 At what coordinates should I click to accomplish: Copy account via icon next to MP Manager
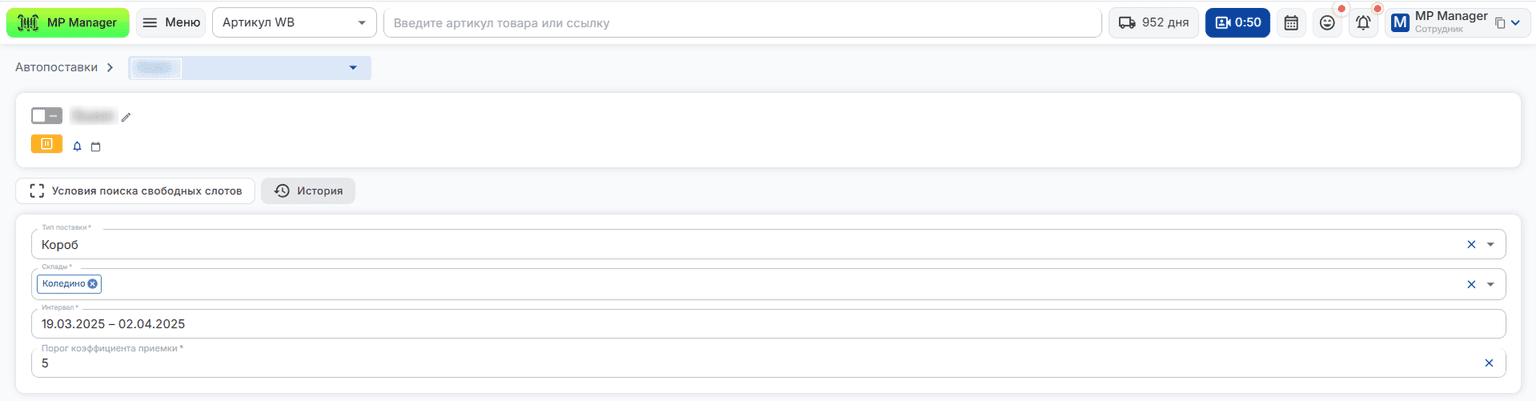coord(1500,23)
